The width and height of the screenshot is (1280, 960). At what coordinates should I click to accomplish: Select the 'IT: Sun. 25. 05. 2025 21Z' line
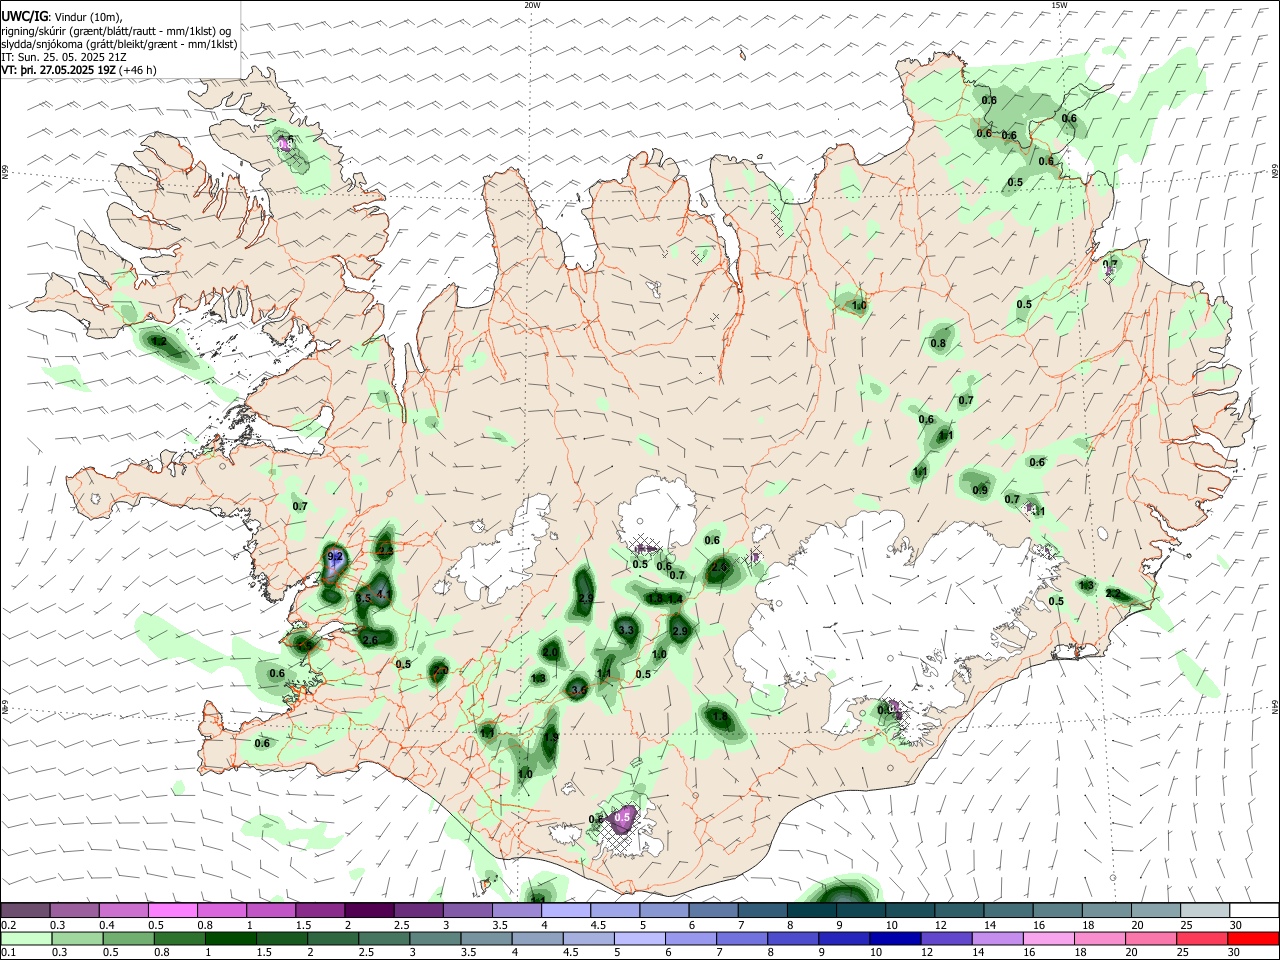click(64, 57)
